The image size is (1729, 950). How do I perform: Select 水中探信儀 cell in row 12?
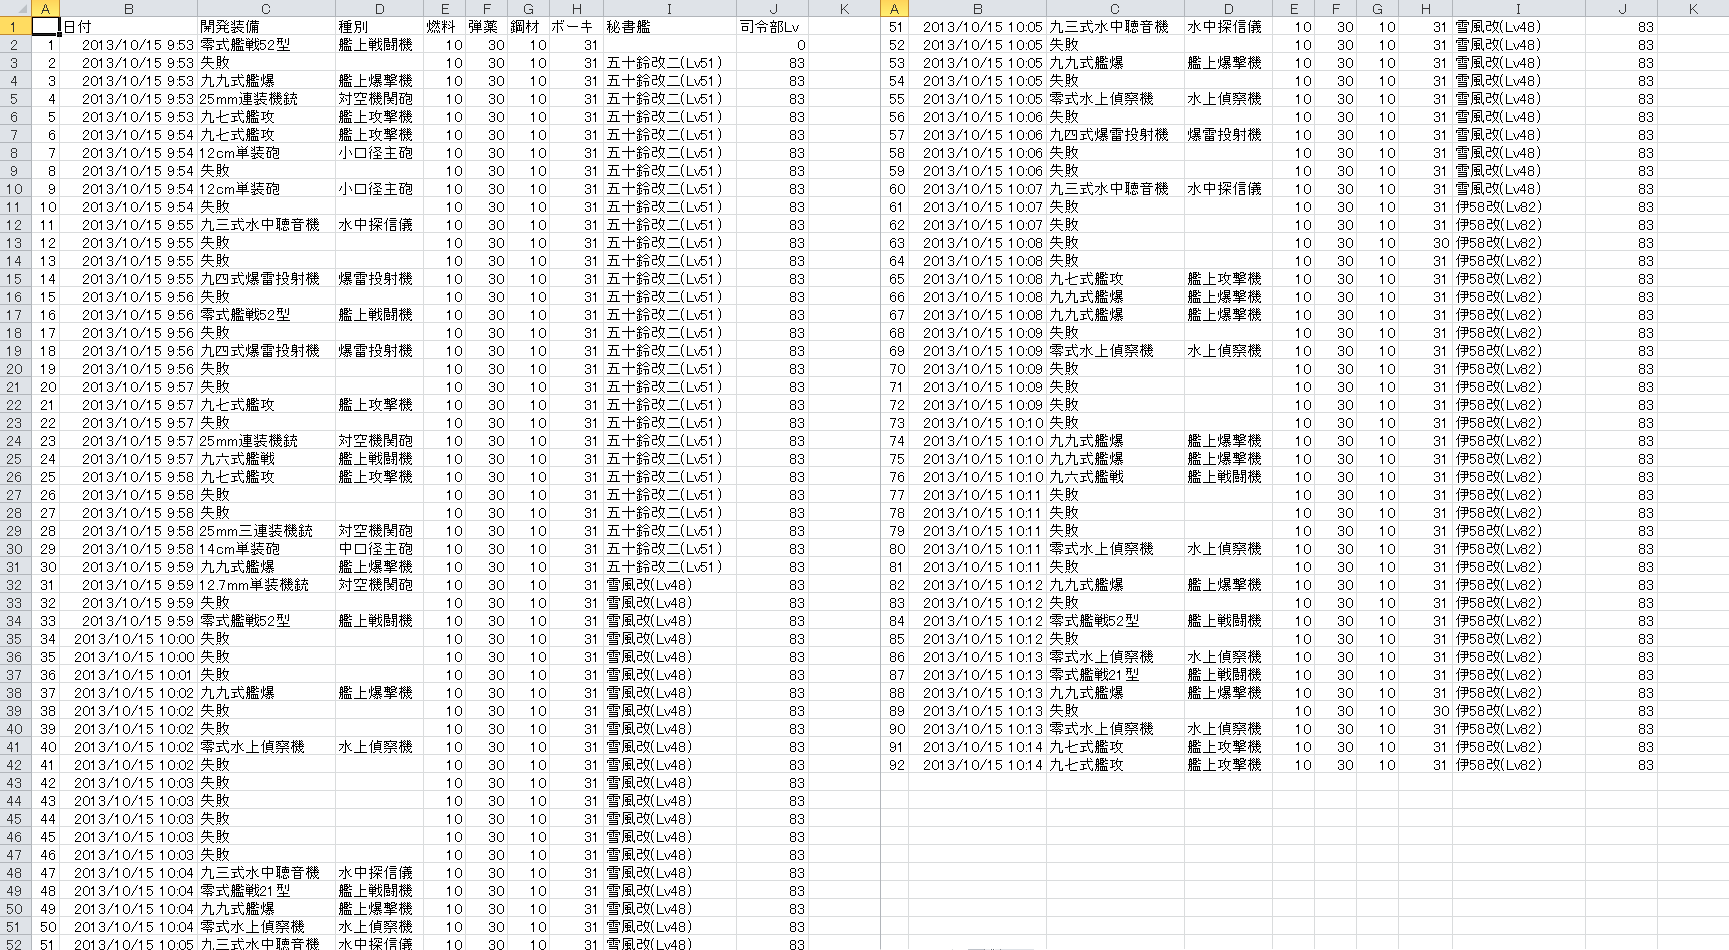[x=380, y=225]
